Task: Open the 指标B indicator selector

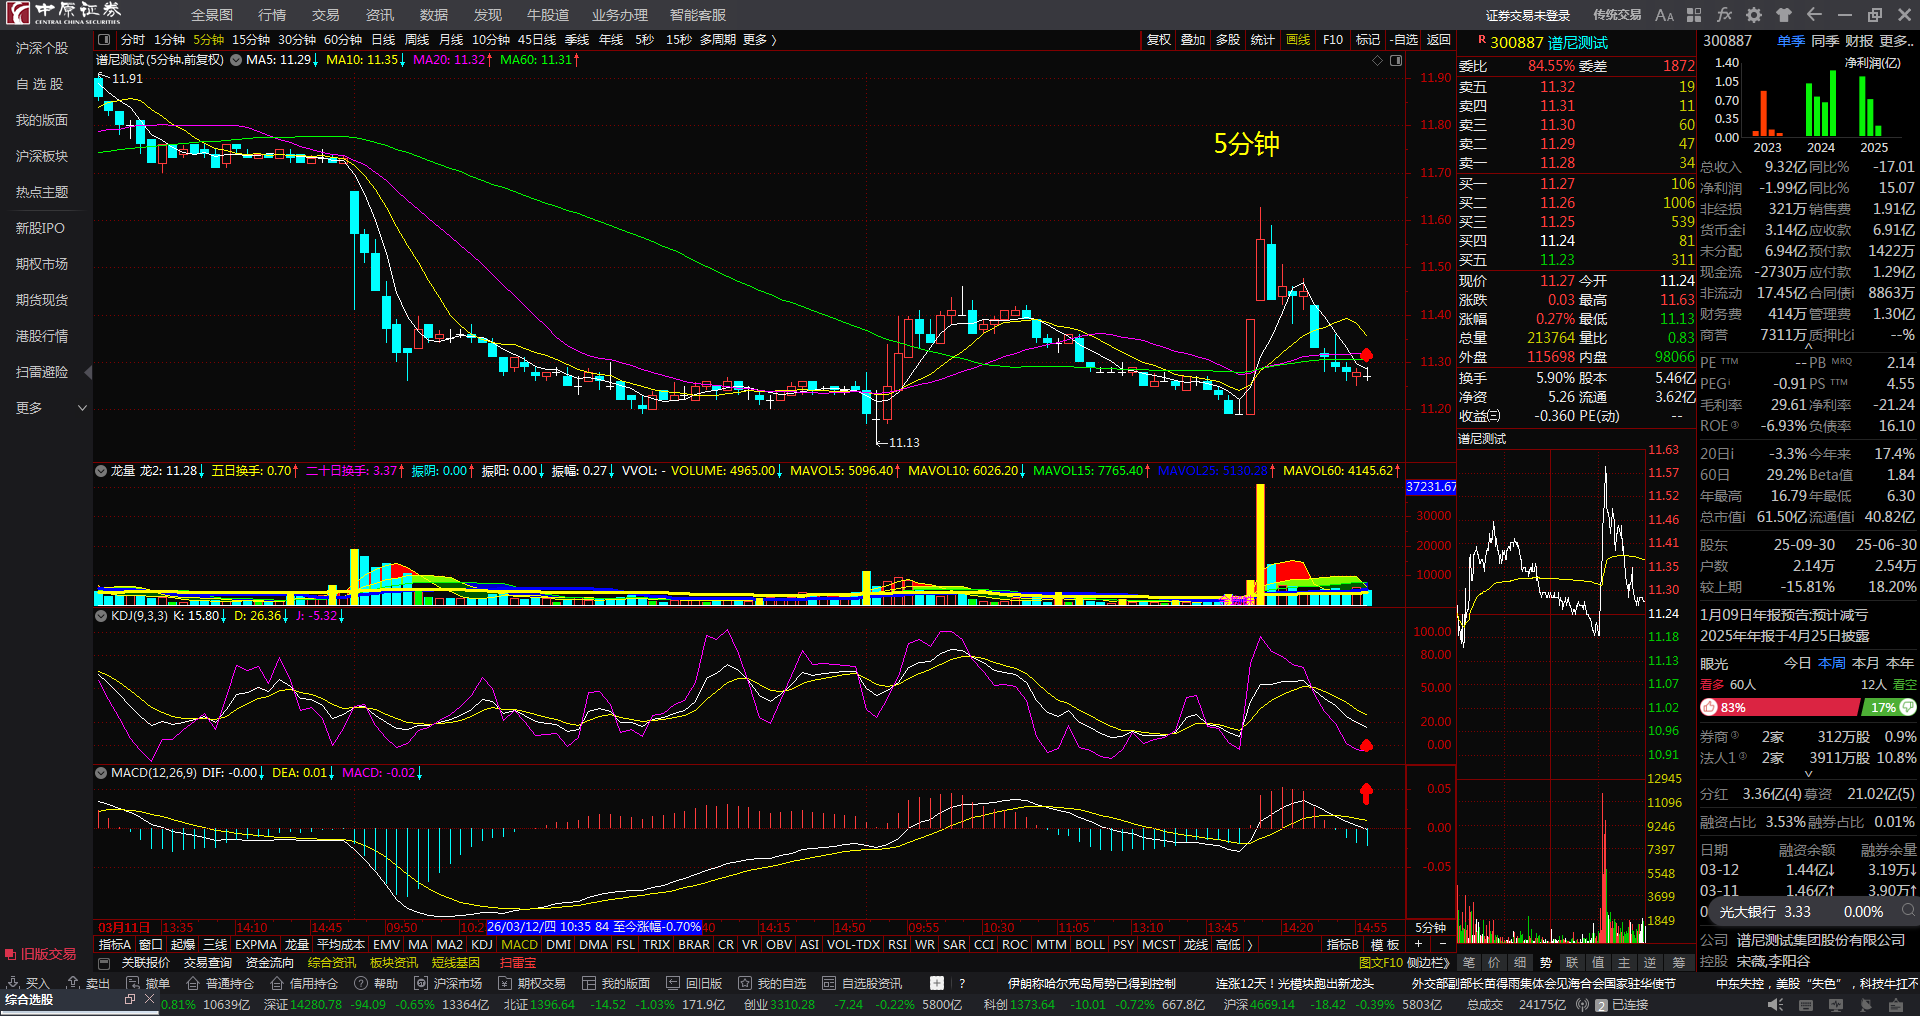Action: [1343, 945]
